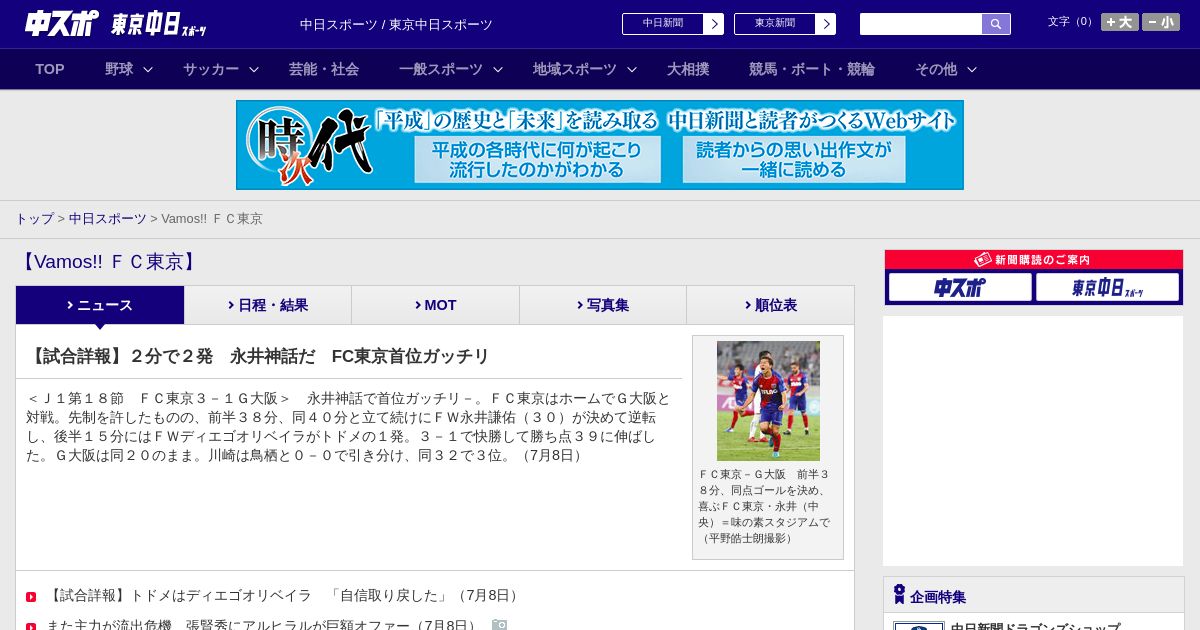Screen dimensions: 1200x630
Task: Decrease font size with 小 button
Action: [1161, 22]
